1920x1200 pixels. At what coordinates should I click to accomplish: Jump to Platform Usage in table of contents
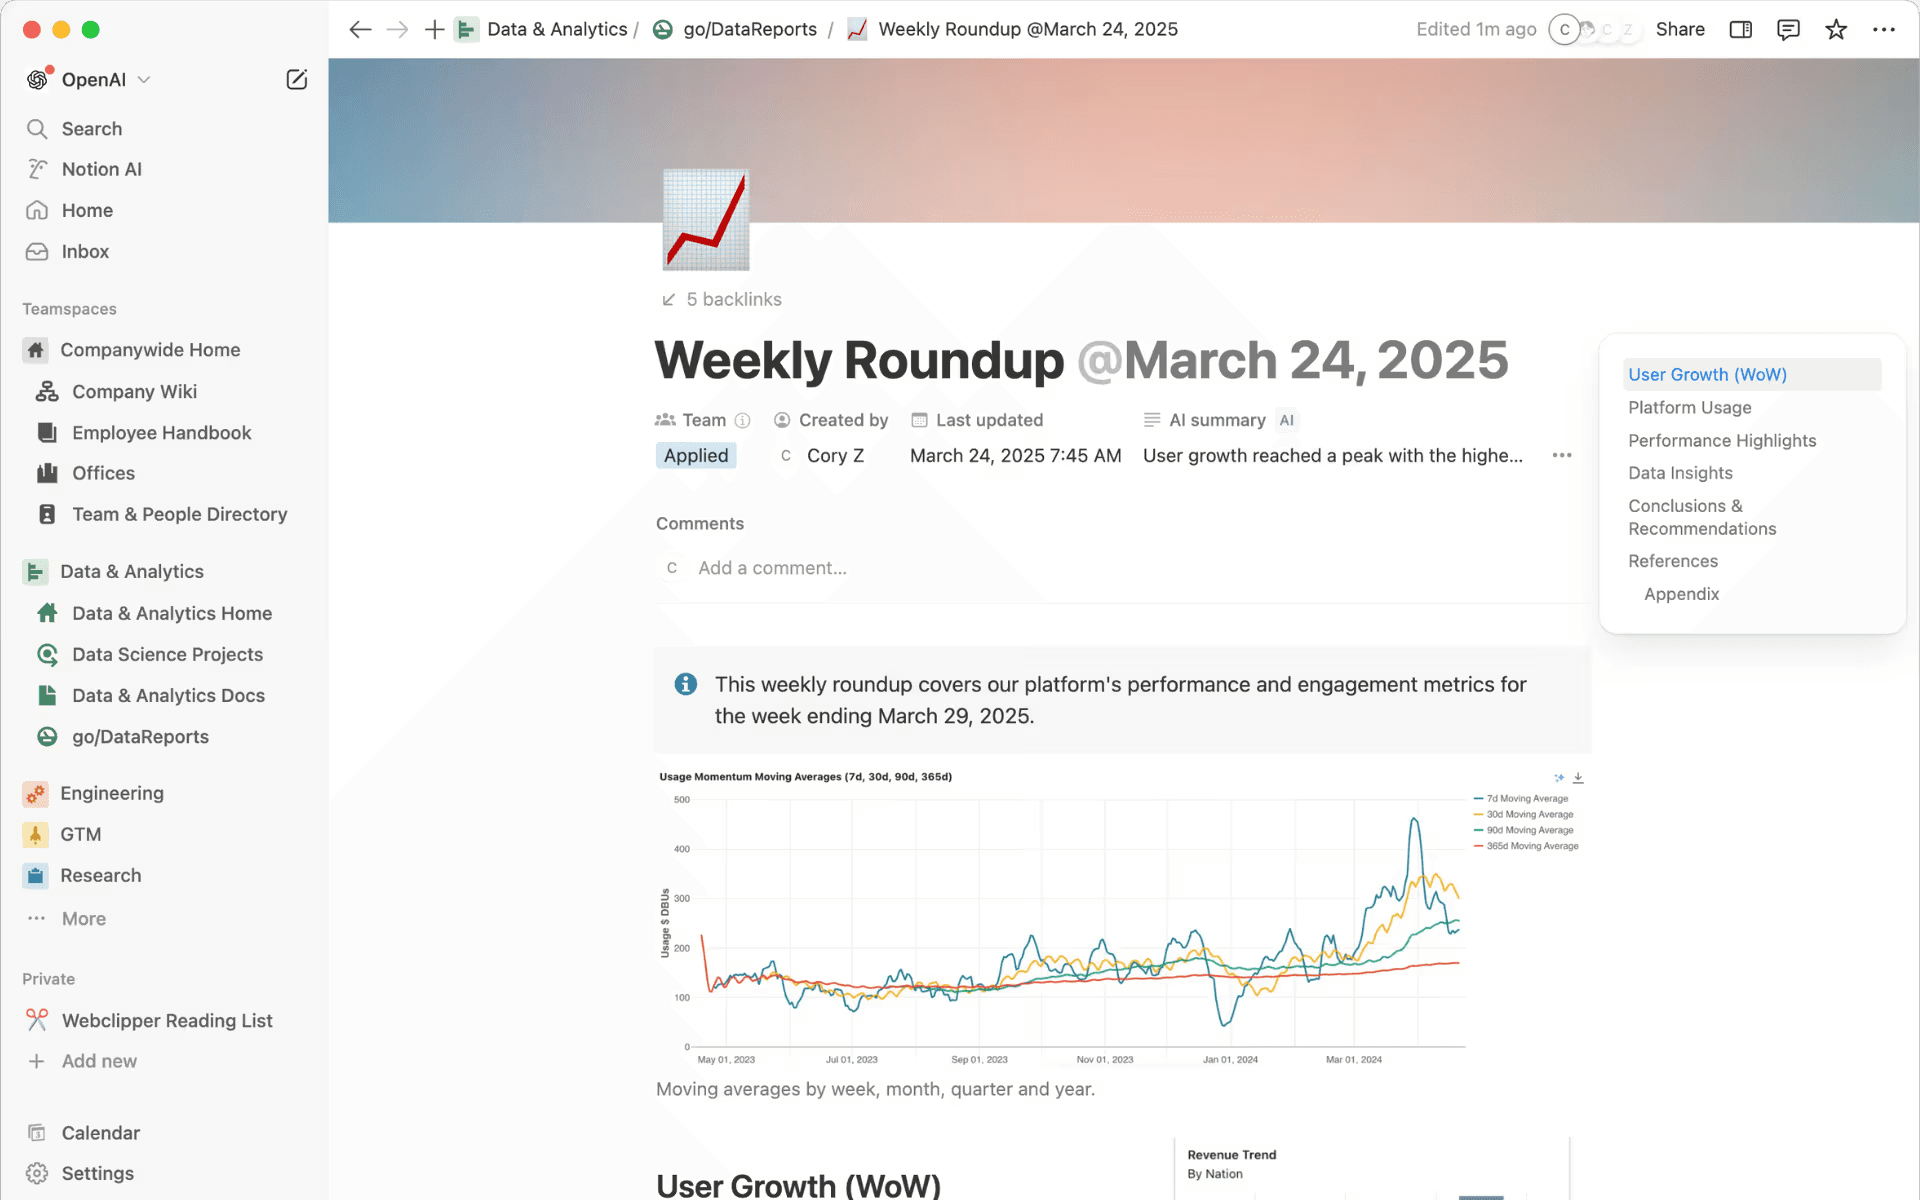pyautogui.click(x=1690, y=407)
